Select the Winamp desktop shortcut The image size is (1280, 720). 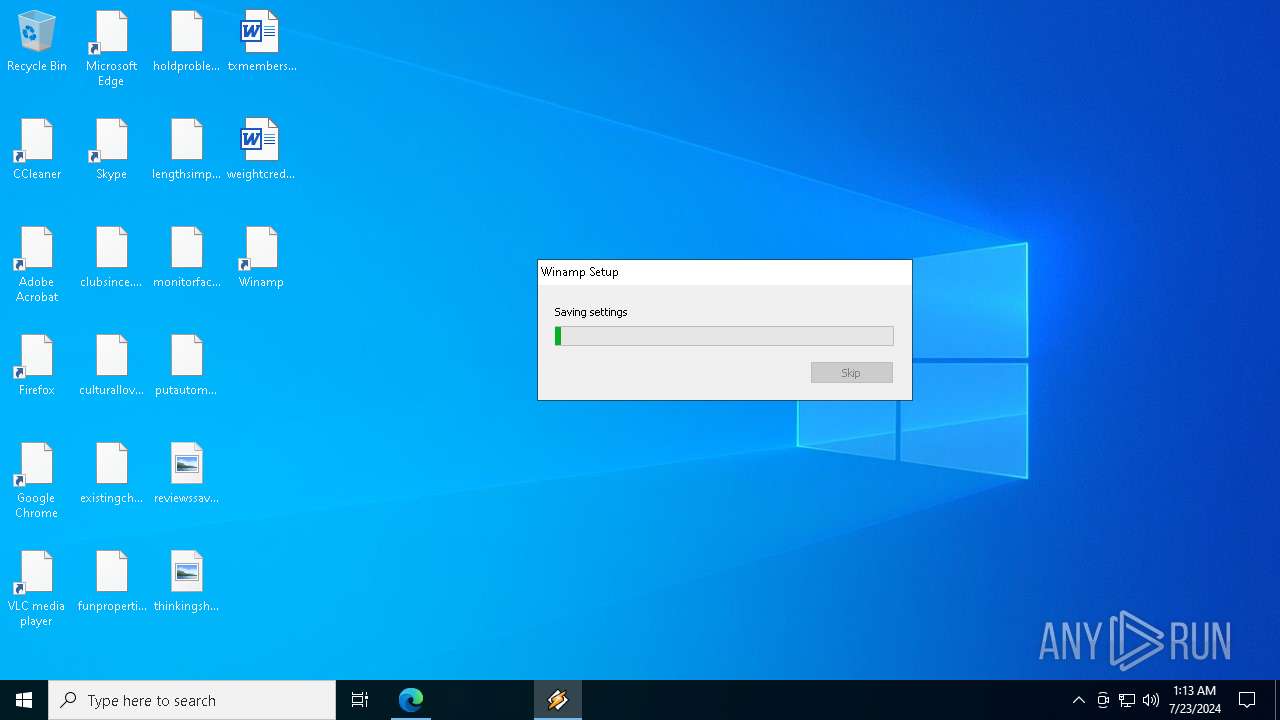pos(261,258)
